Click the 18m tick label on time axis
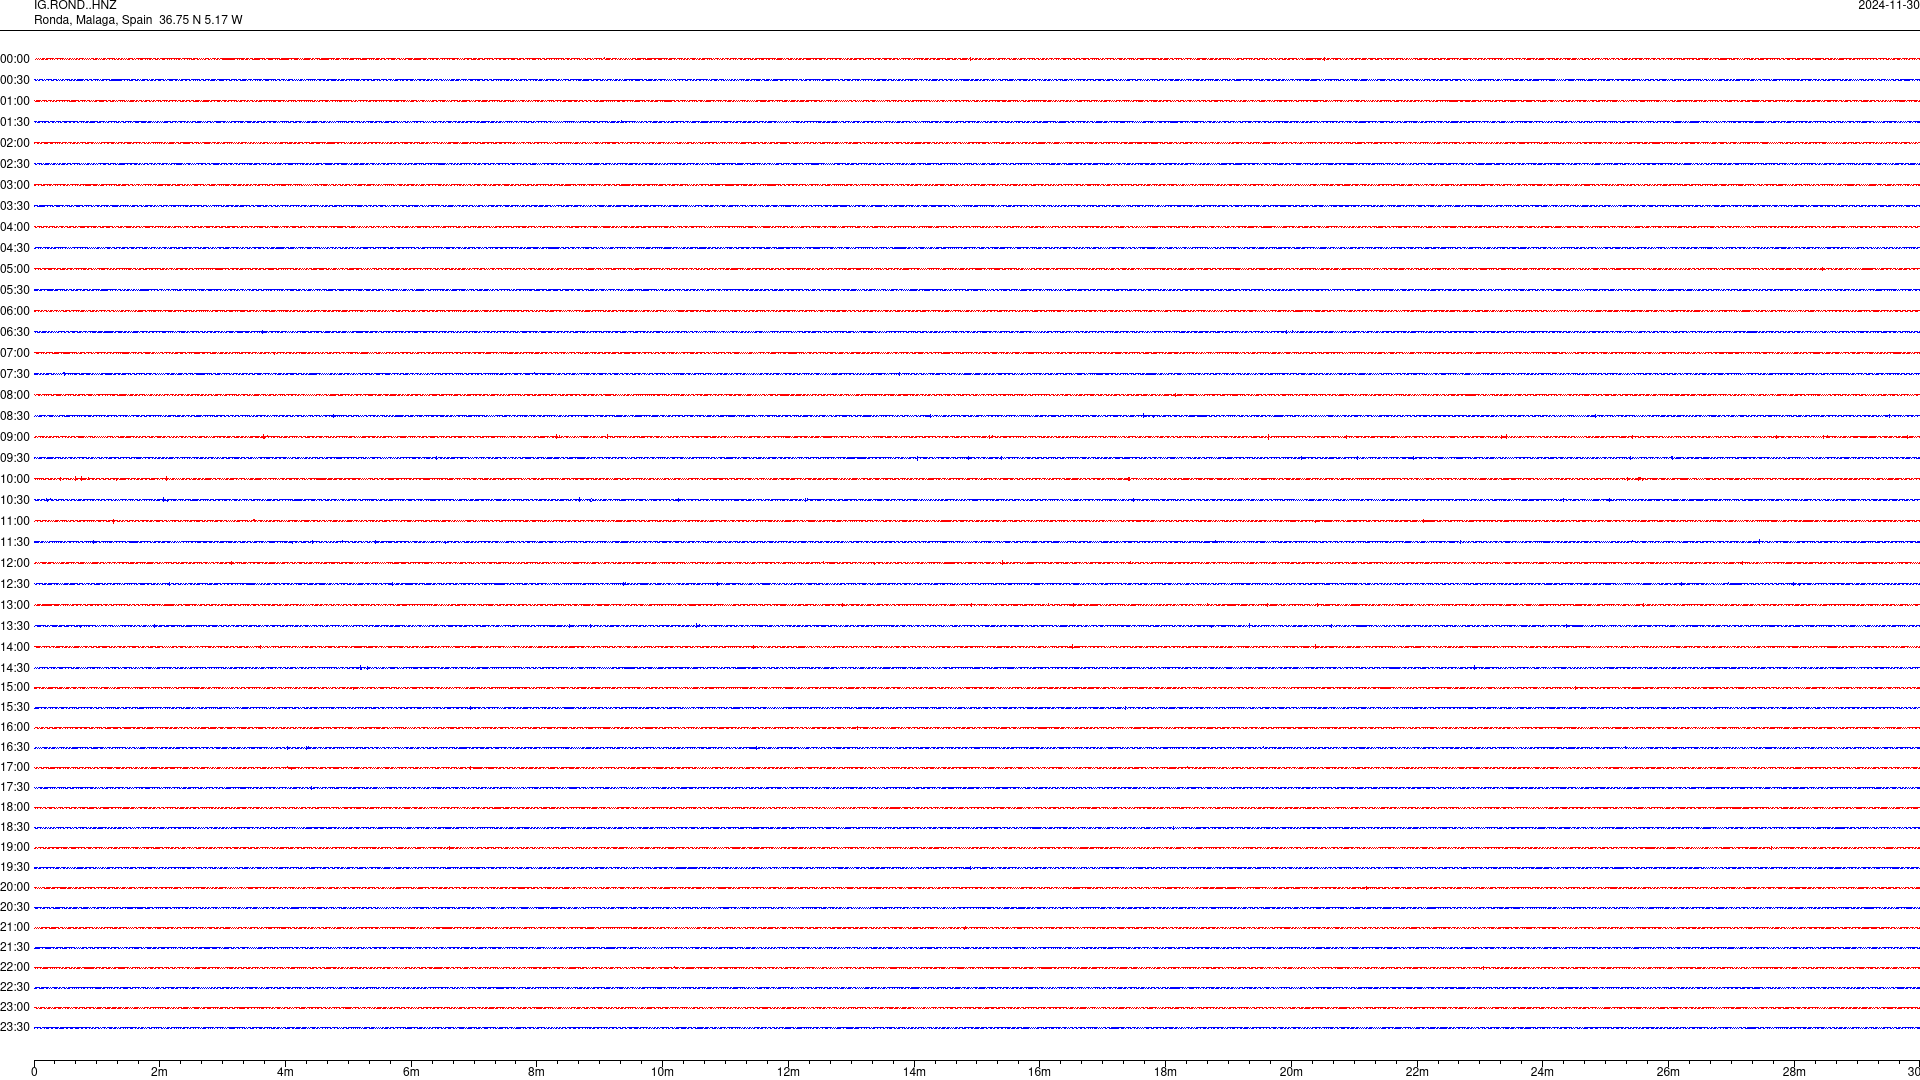This screenshot has height=1080, width=1920. 1165,1072
